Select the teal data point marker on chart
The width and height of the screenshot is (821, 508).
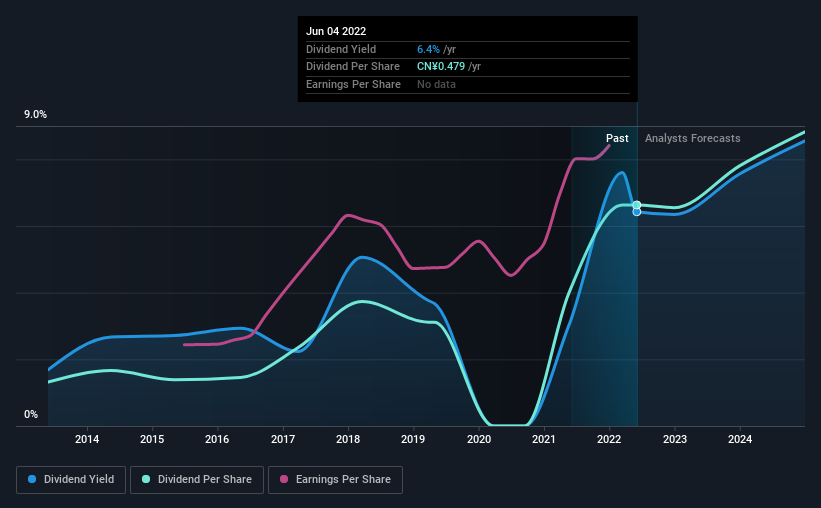coord(637,205)
